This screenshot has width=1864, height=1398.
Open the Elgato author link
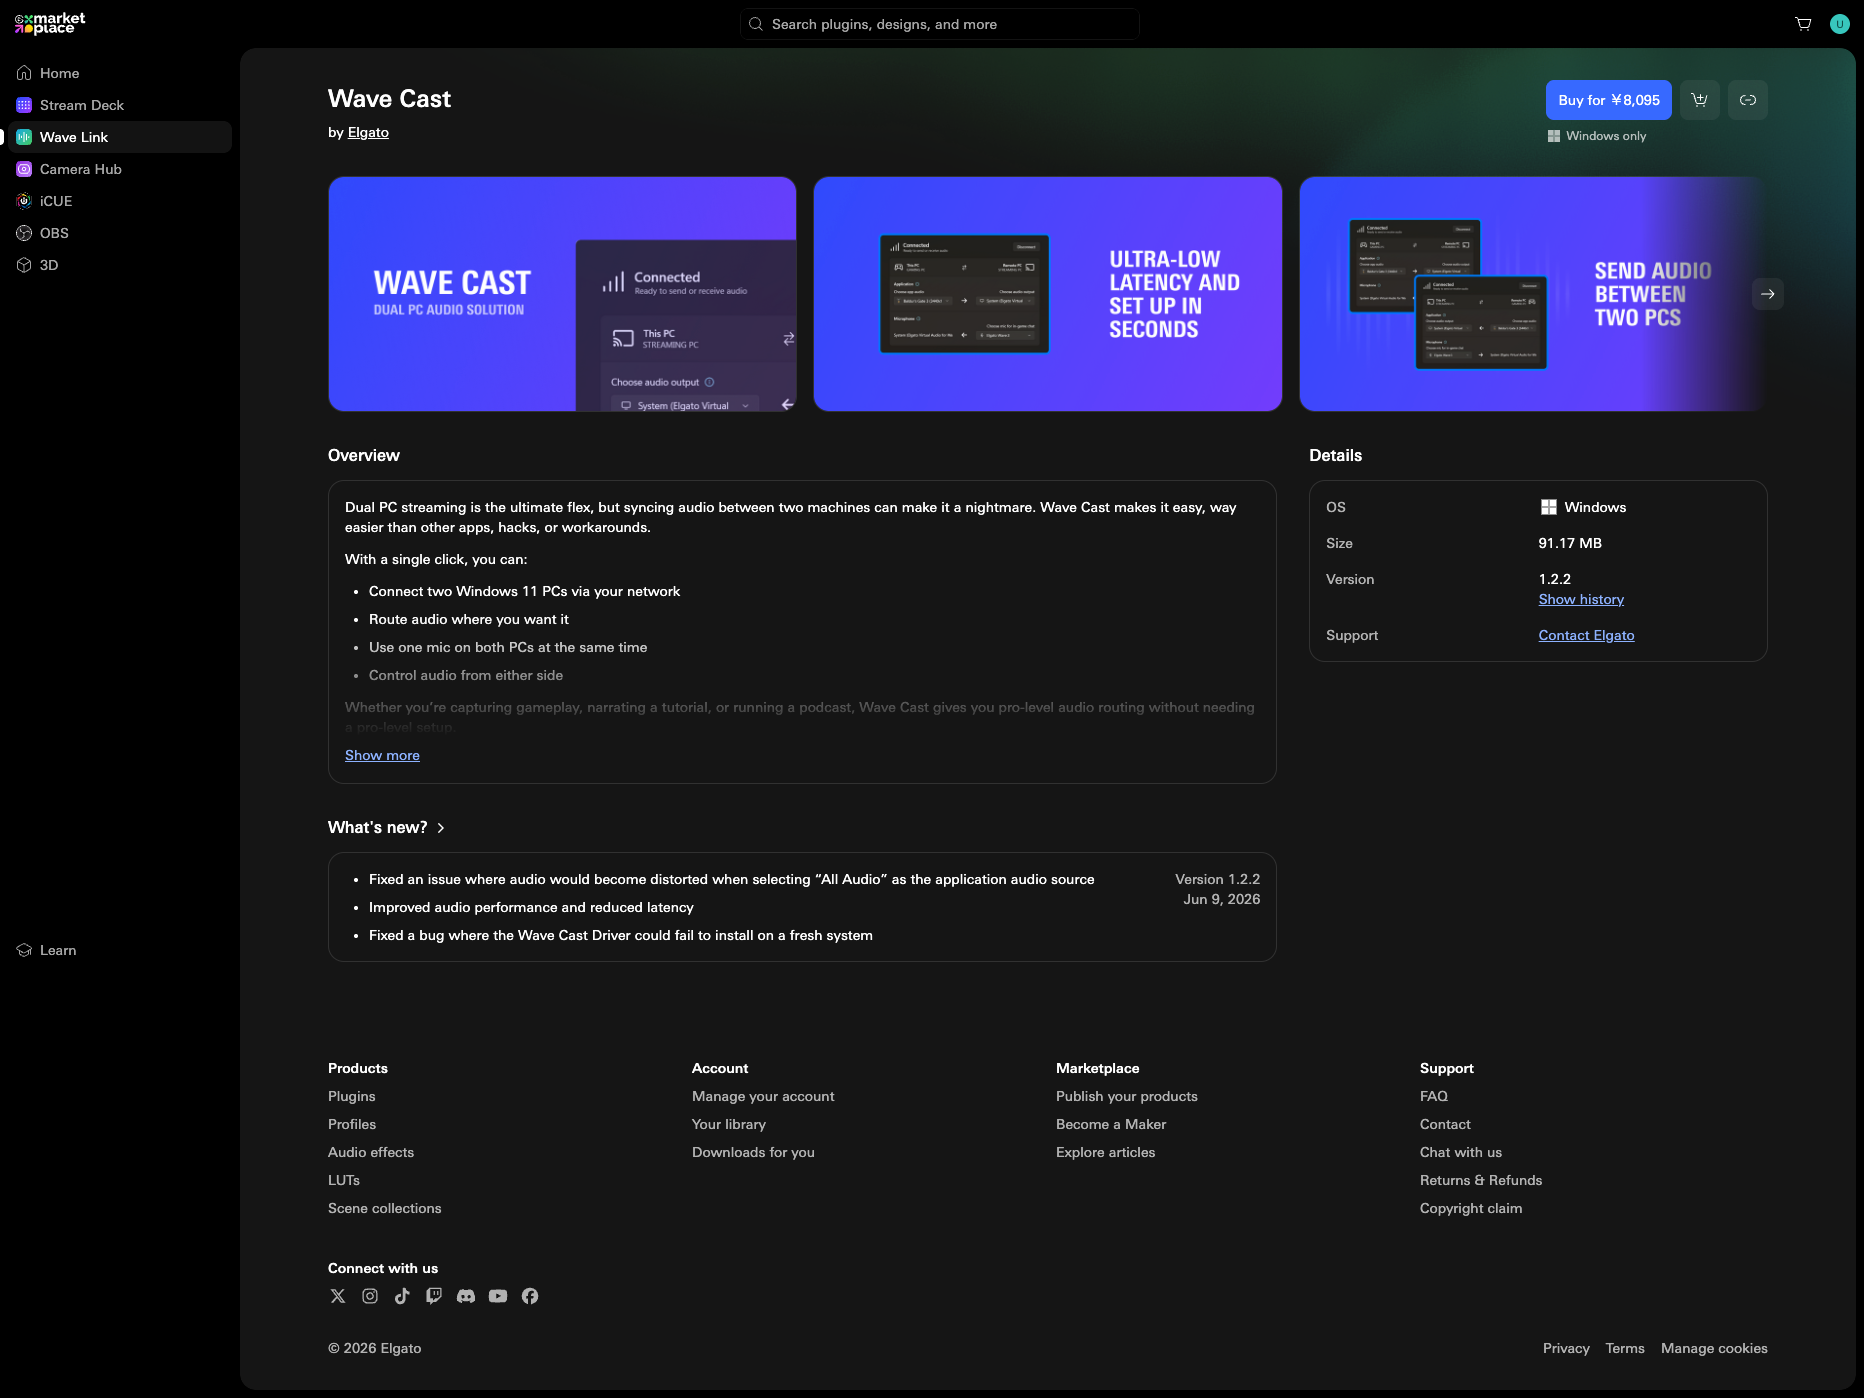pos(368,132)
